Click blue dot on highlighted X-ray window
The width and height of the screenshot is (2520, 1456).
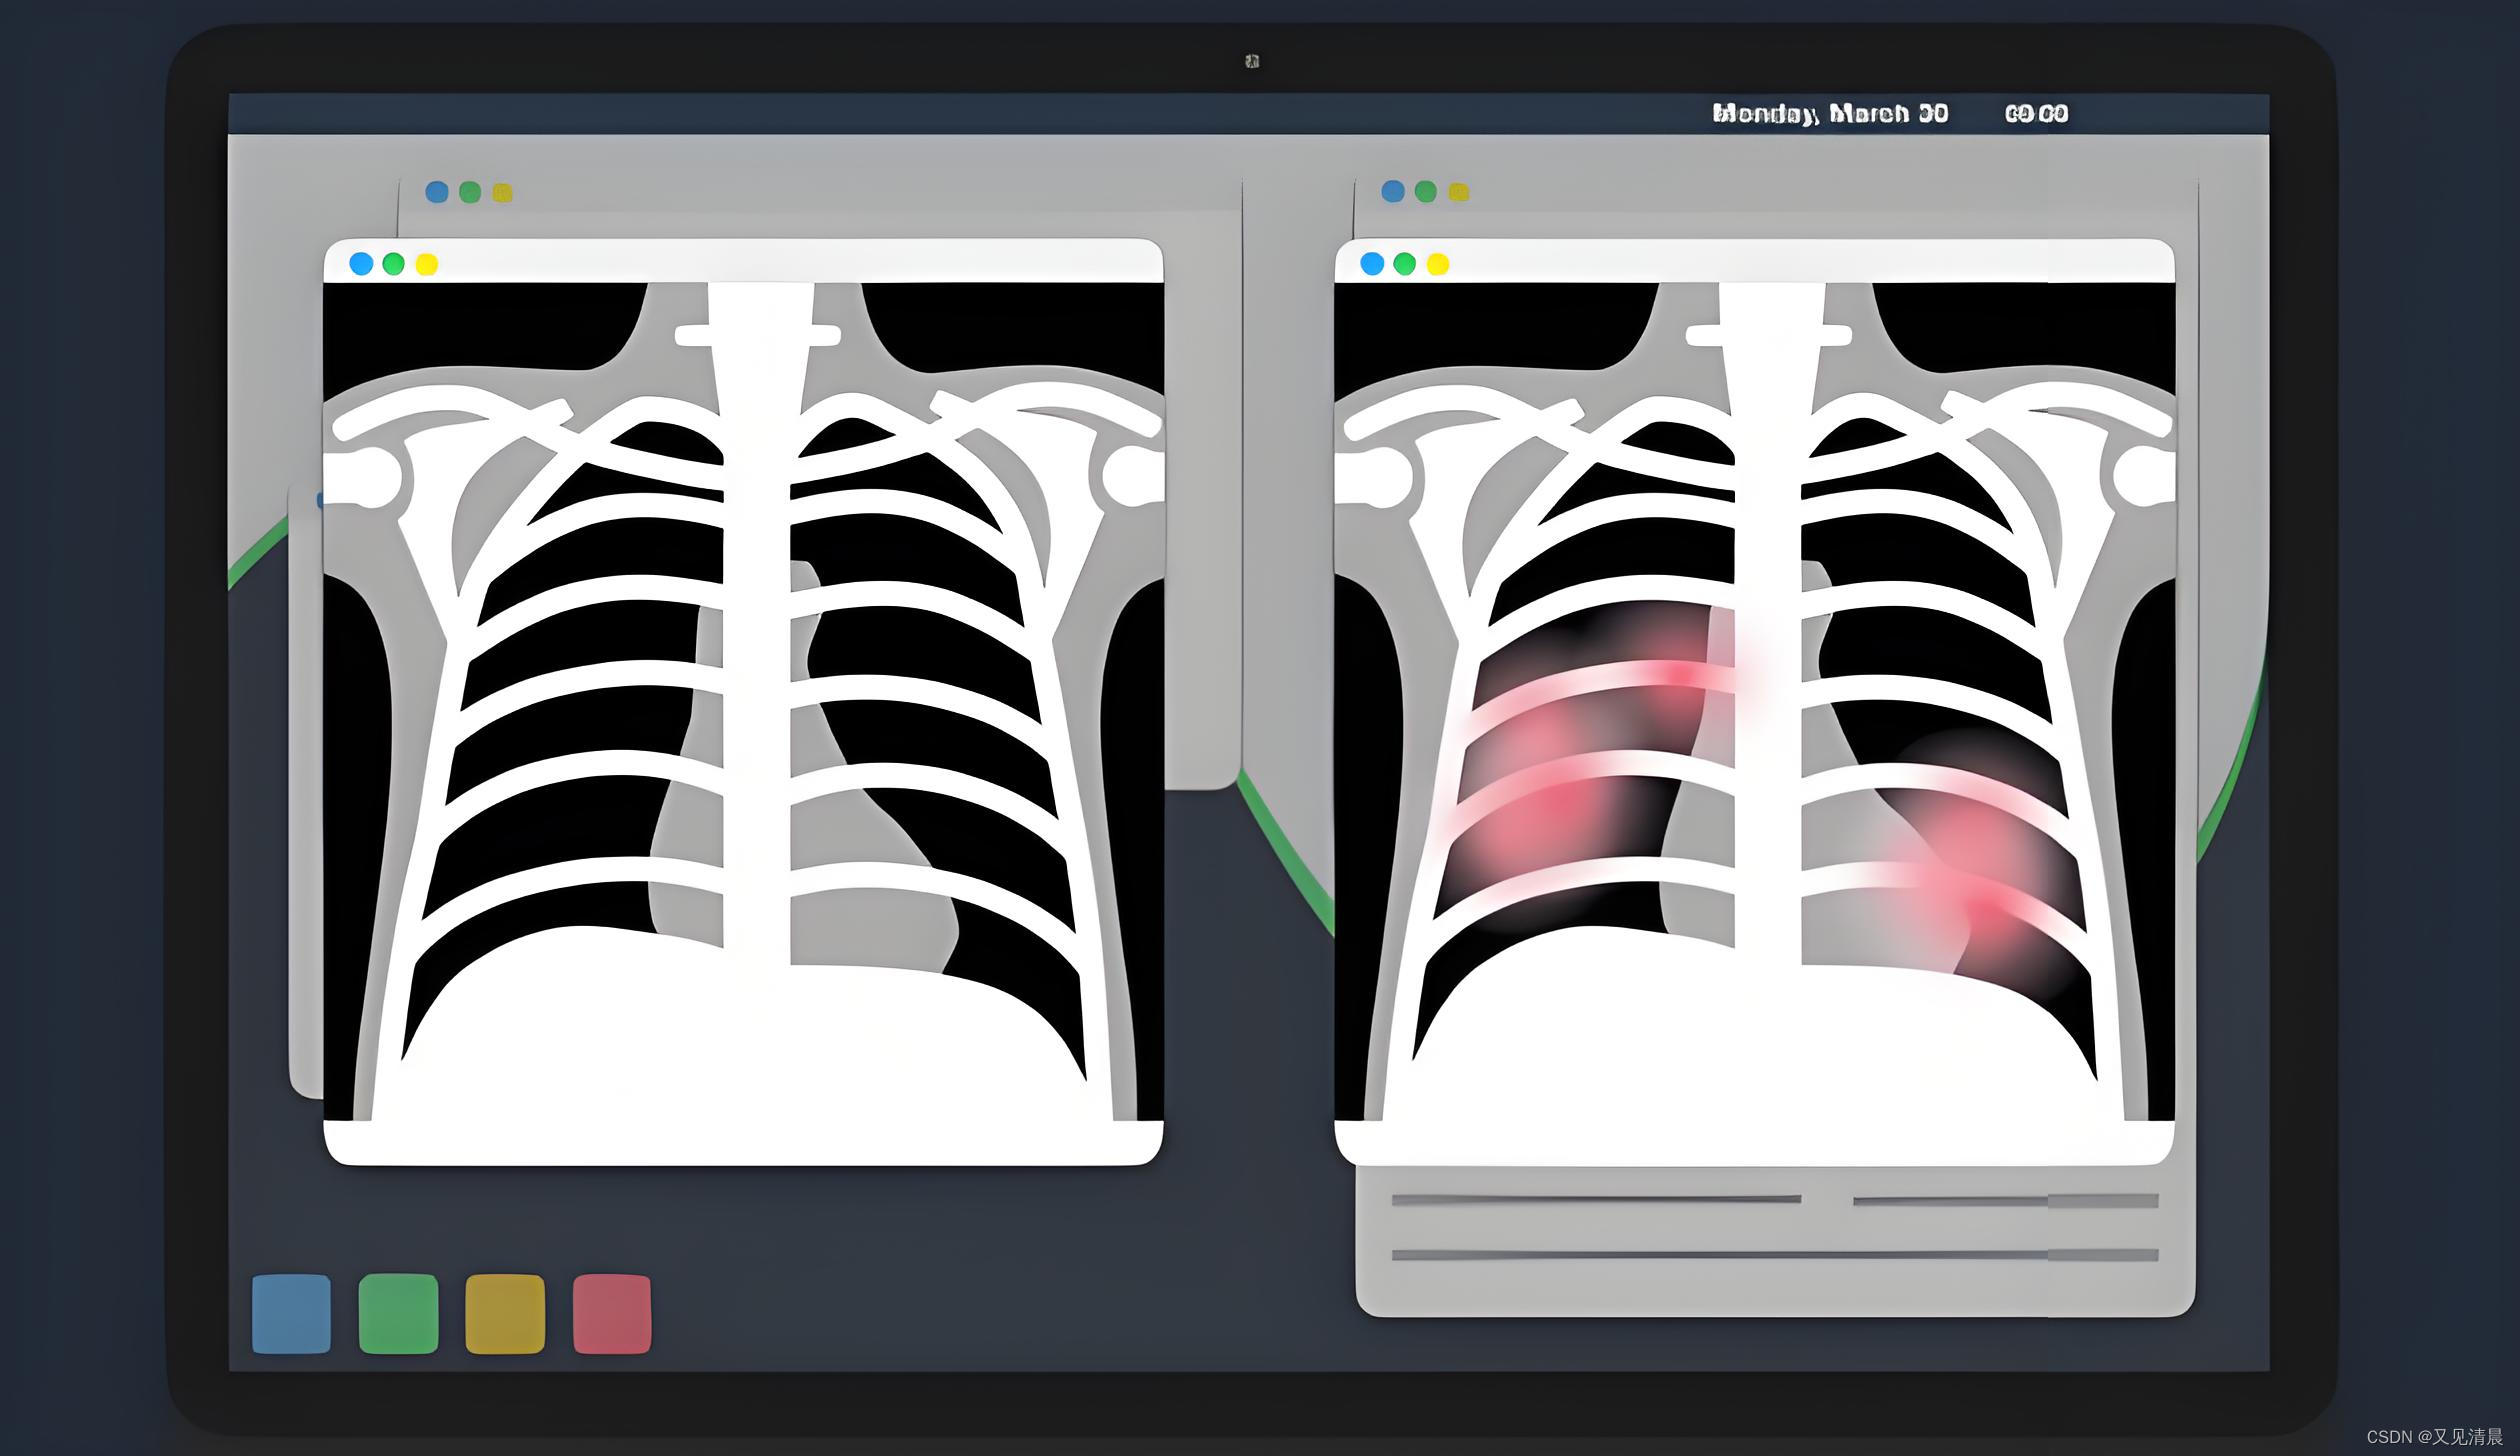click(x=1372, y=264)
